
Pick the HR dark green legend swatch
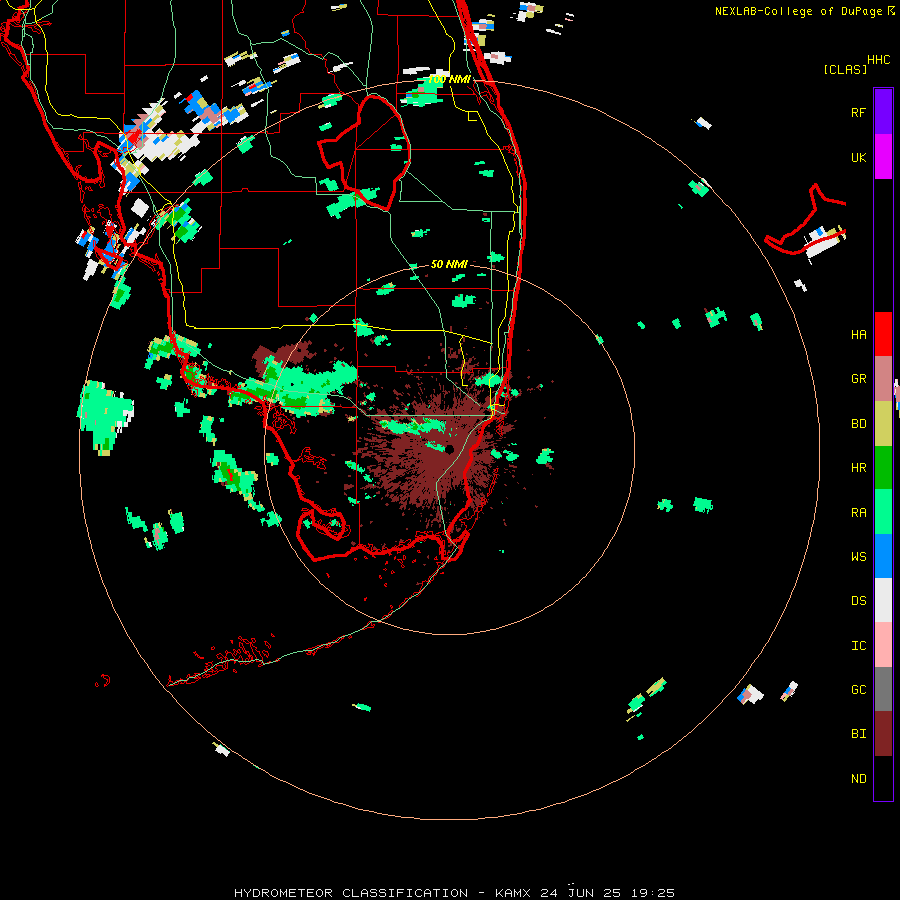pyautogui.click(x=883, y=468)
